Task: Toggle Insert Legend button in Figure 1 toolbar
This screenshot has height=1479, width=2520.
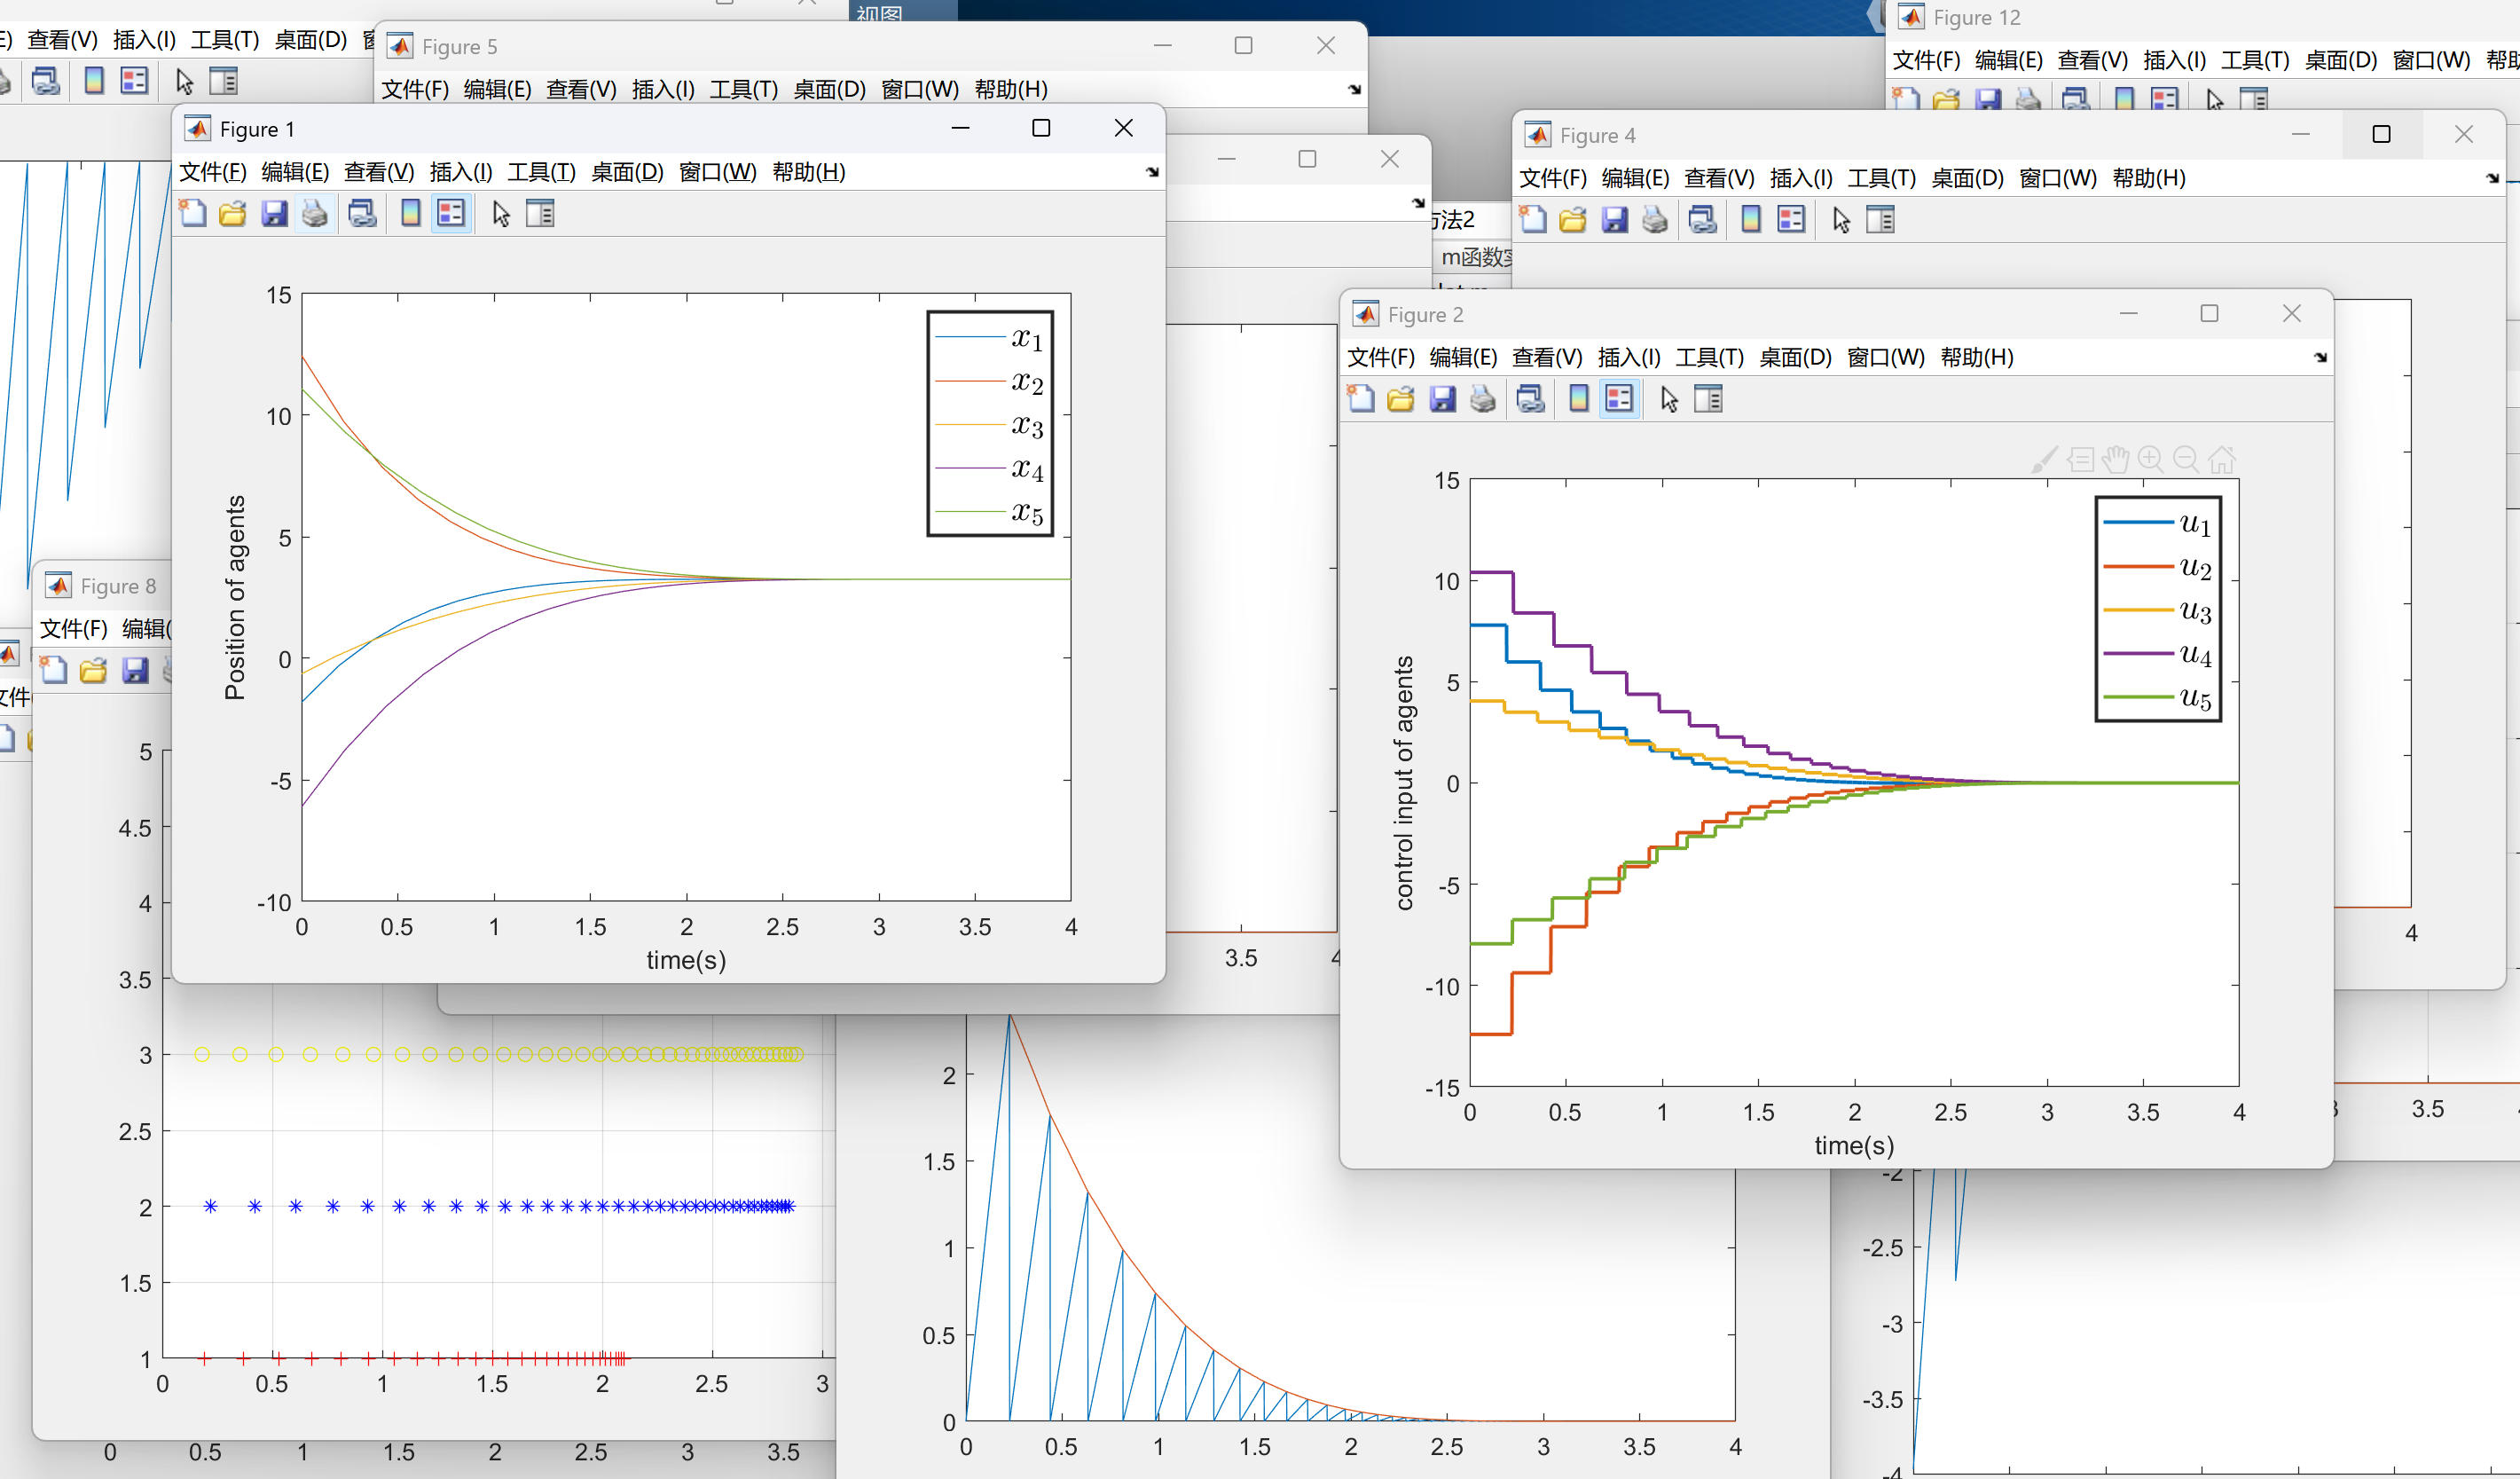Action: tap(452, 213)
